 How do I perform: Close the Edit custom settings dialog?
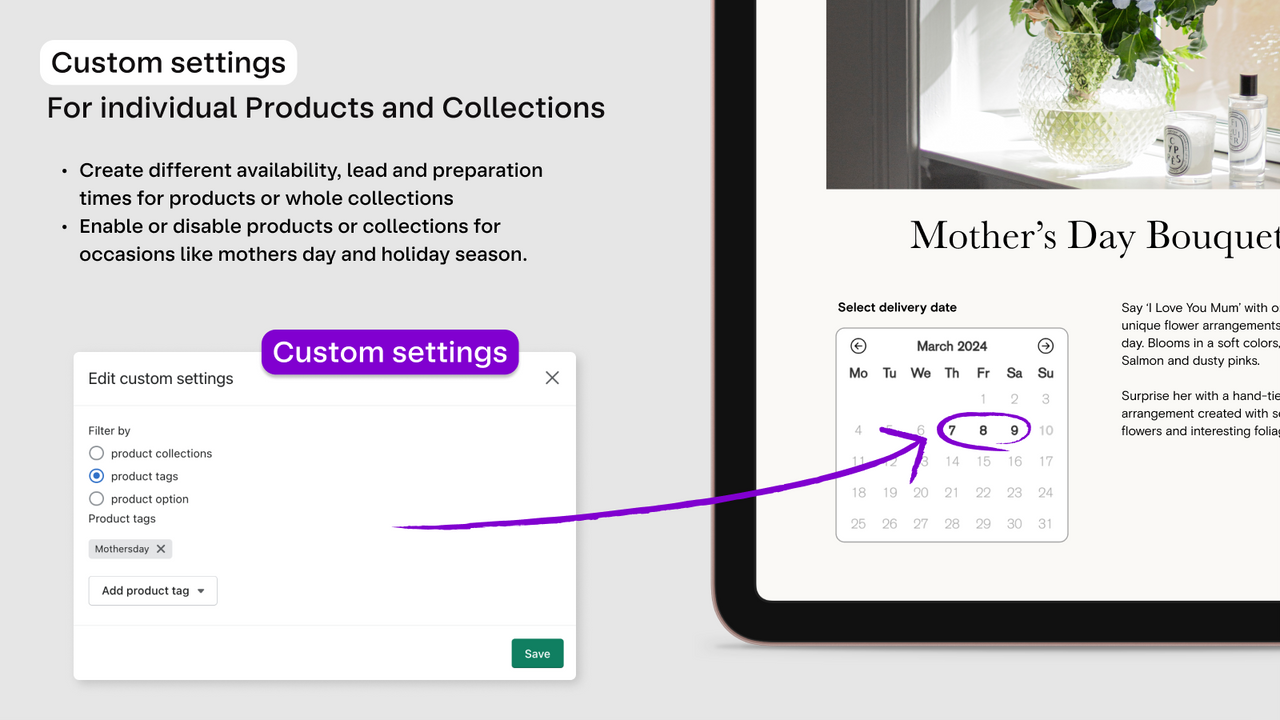point(552,378)
